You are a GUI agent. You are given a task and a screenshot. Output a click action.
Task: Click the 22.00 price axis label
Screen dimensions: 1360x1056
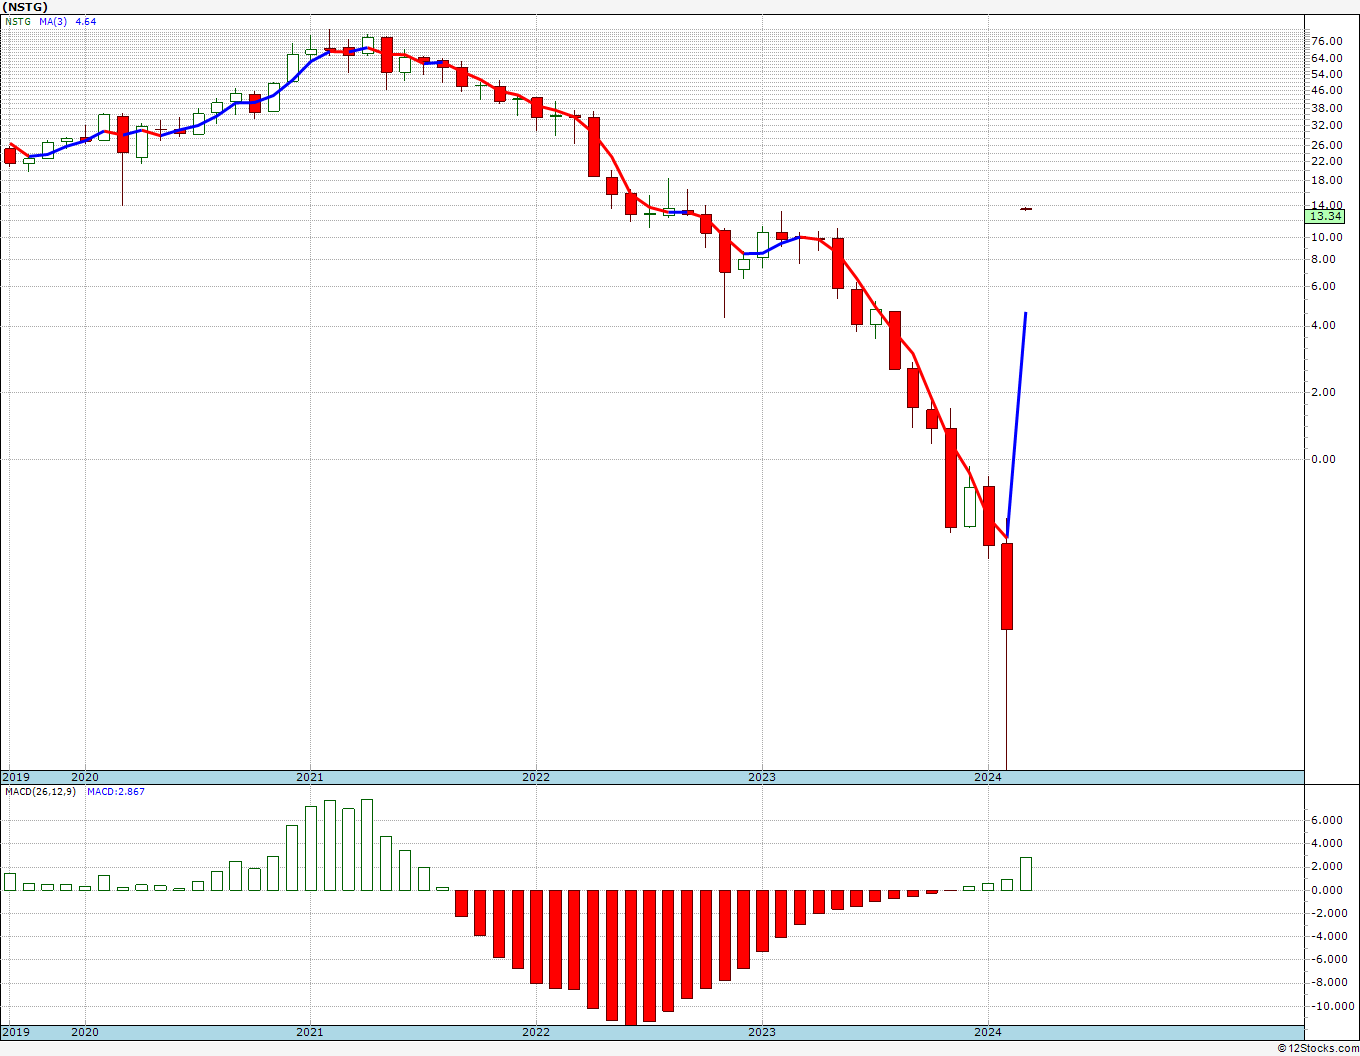point(1326,161)
